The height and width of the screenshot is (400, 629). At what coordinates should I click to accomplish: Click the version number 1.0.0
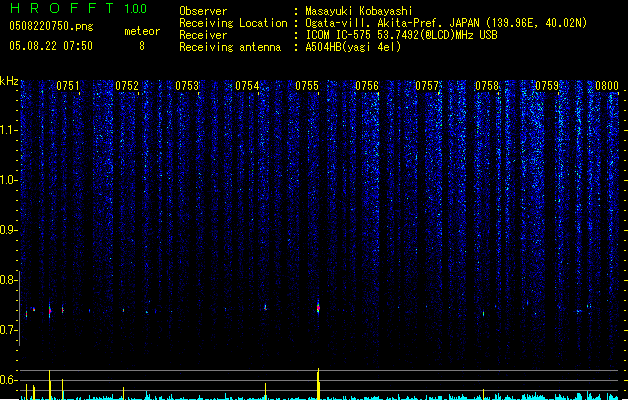136,8
